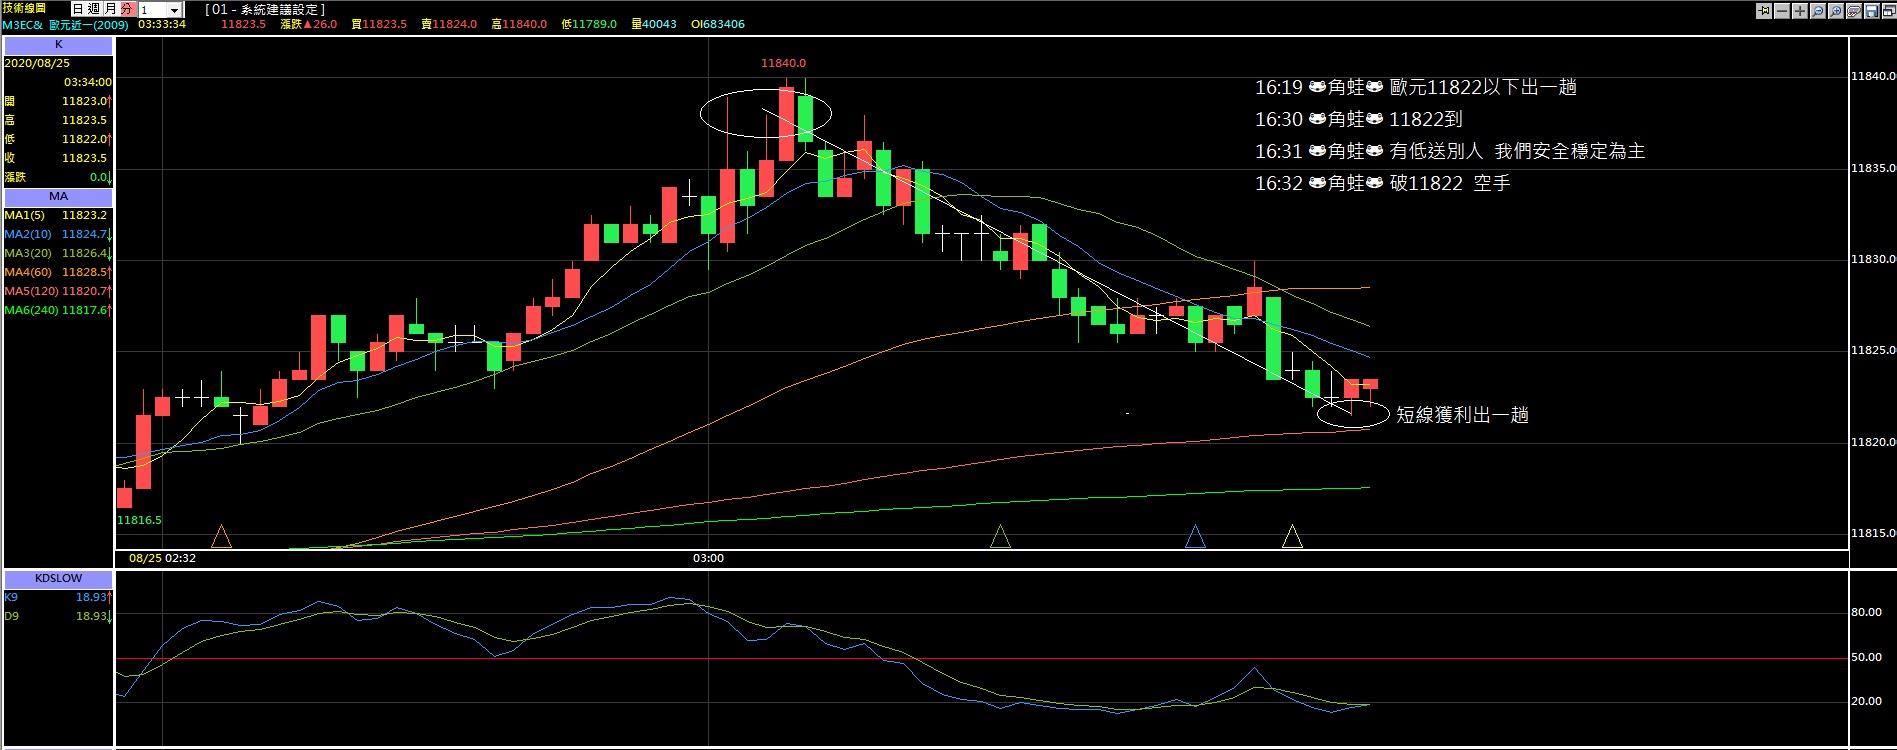Select the MA5(120) moving average row
Screen dimensions: 1897x750
[58, 291]
